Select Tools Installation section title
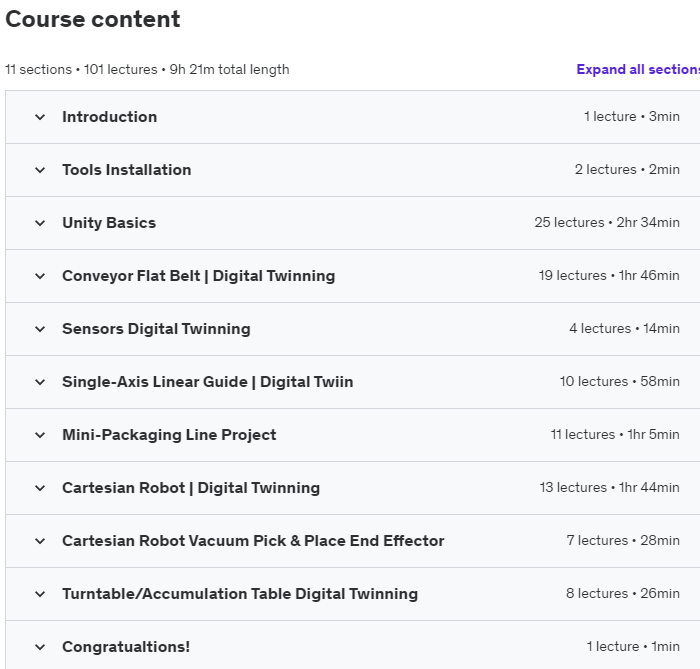The height and width of the screenshot is (669, 700). 126,170
